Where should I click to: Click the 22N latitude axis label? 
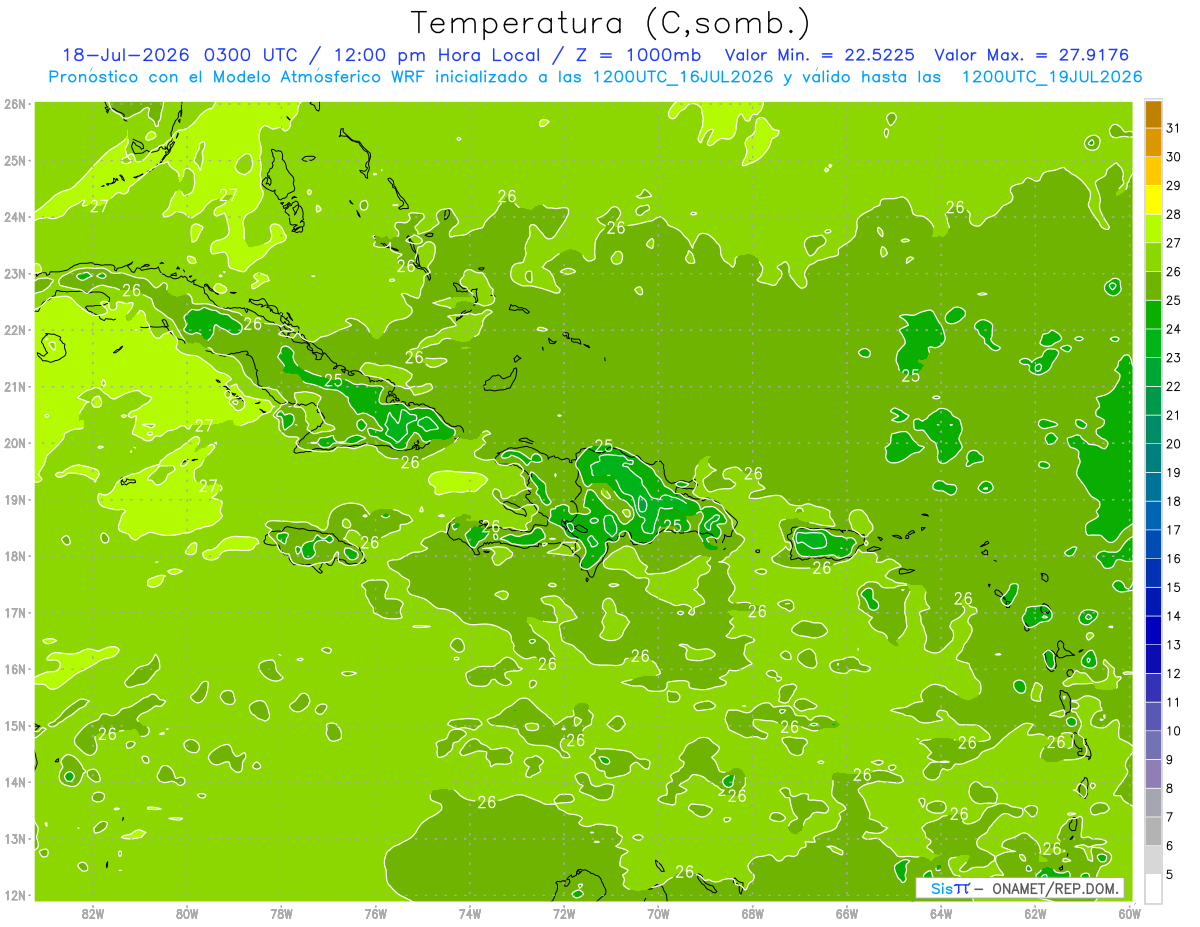click(x=15, y=330)
